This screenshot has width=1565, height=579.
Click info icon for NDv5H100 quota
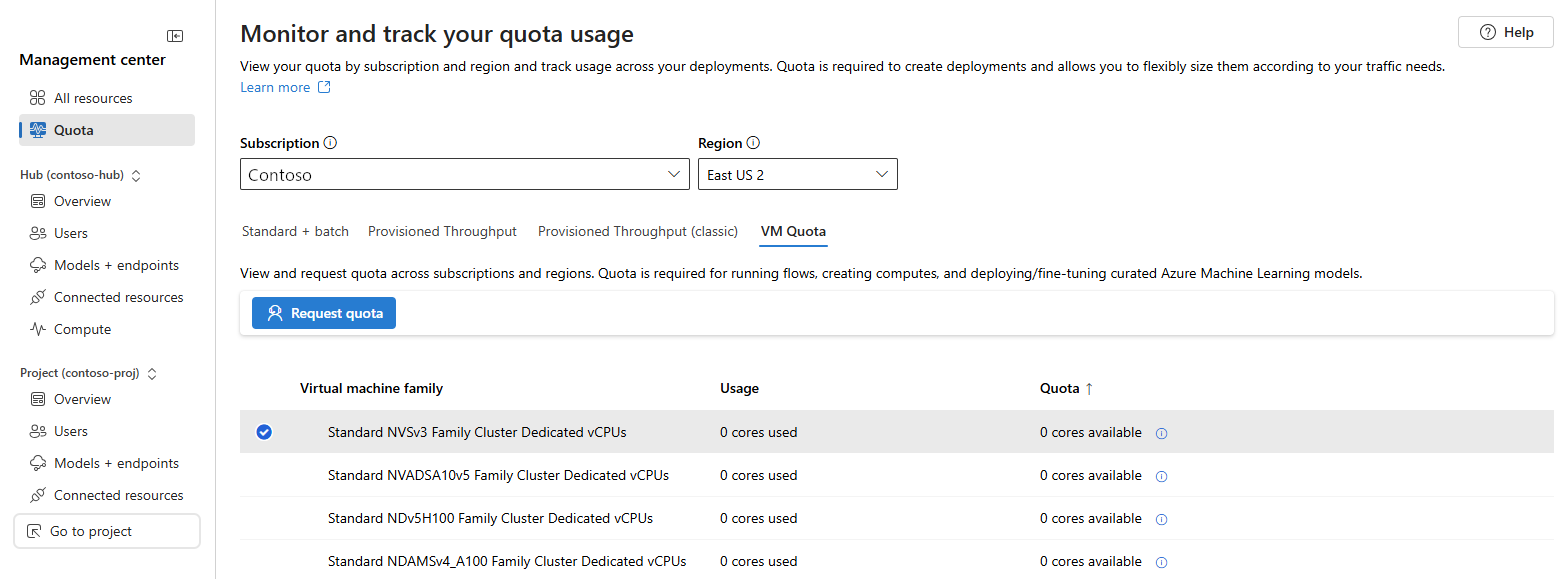[1162, 519]
